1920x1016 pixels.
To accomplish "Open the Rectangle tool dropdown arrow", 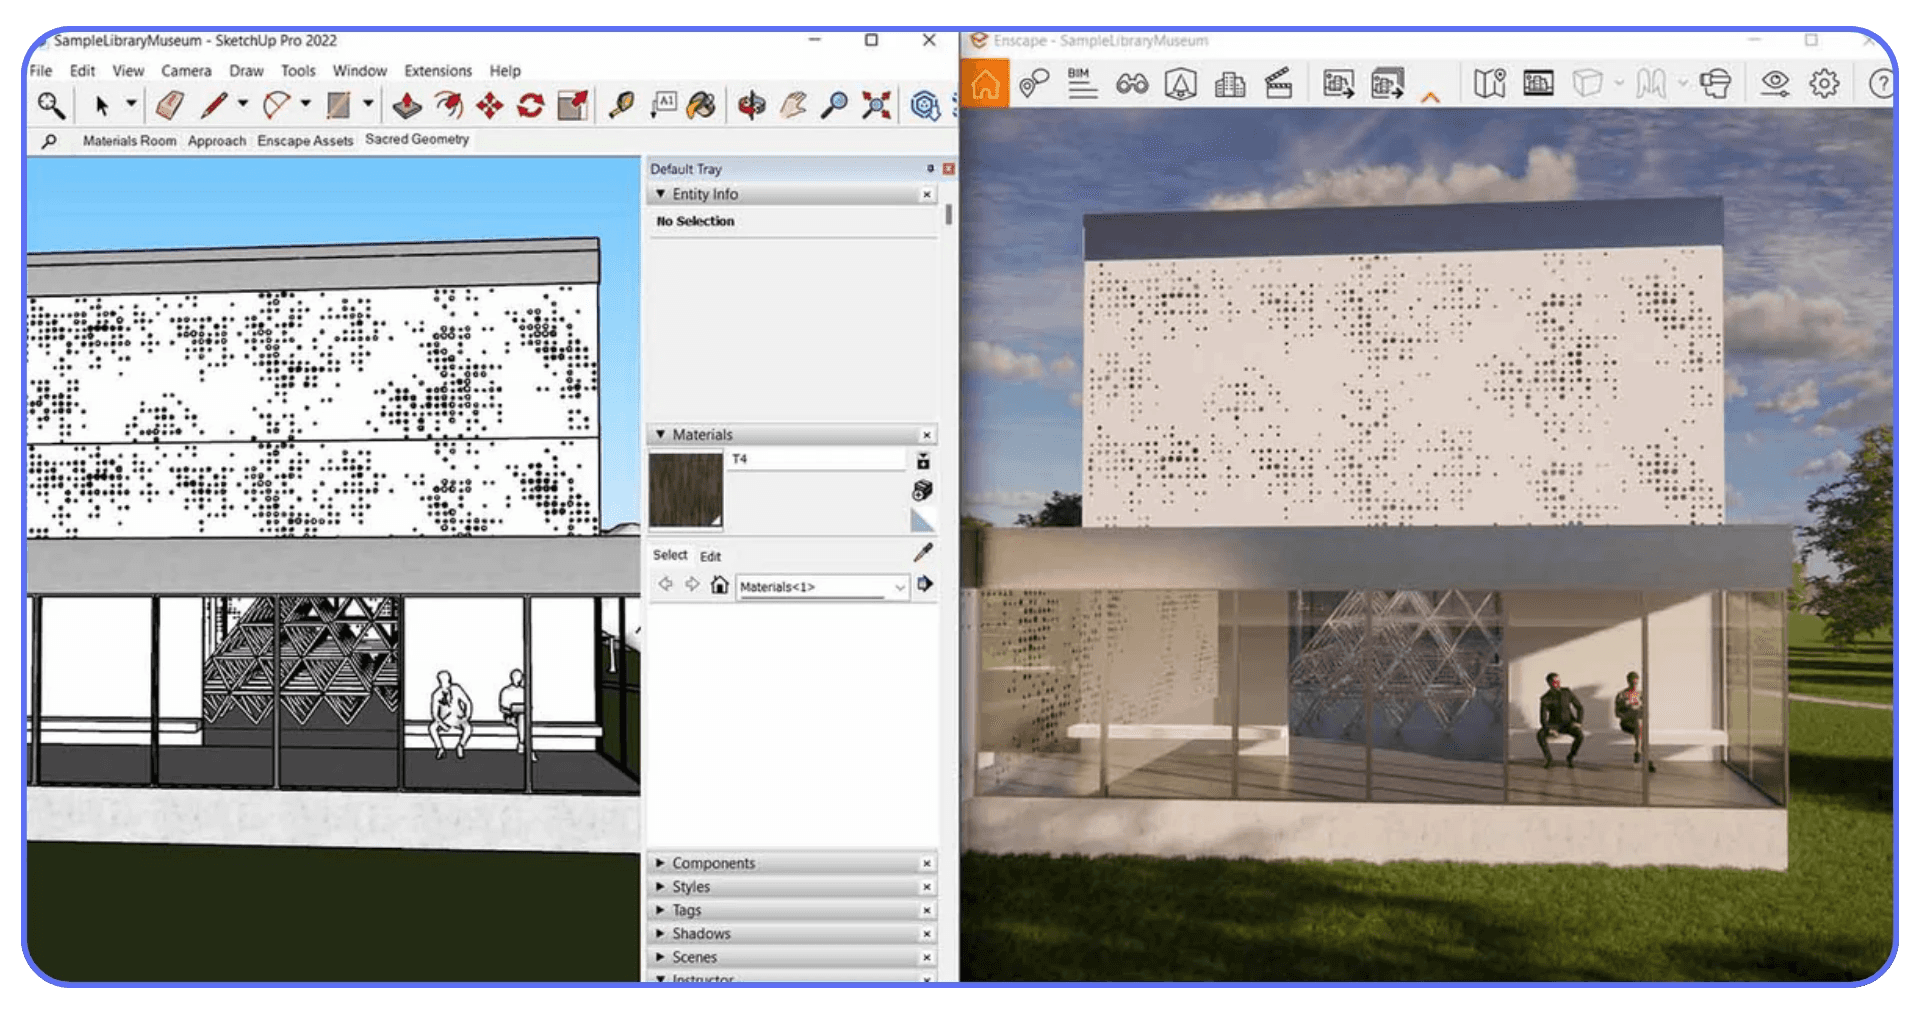I will point(368,104).
